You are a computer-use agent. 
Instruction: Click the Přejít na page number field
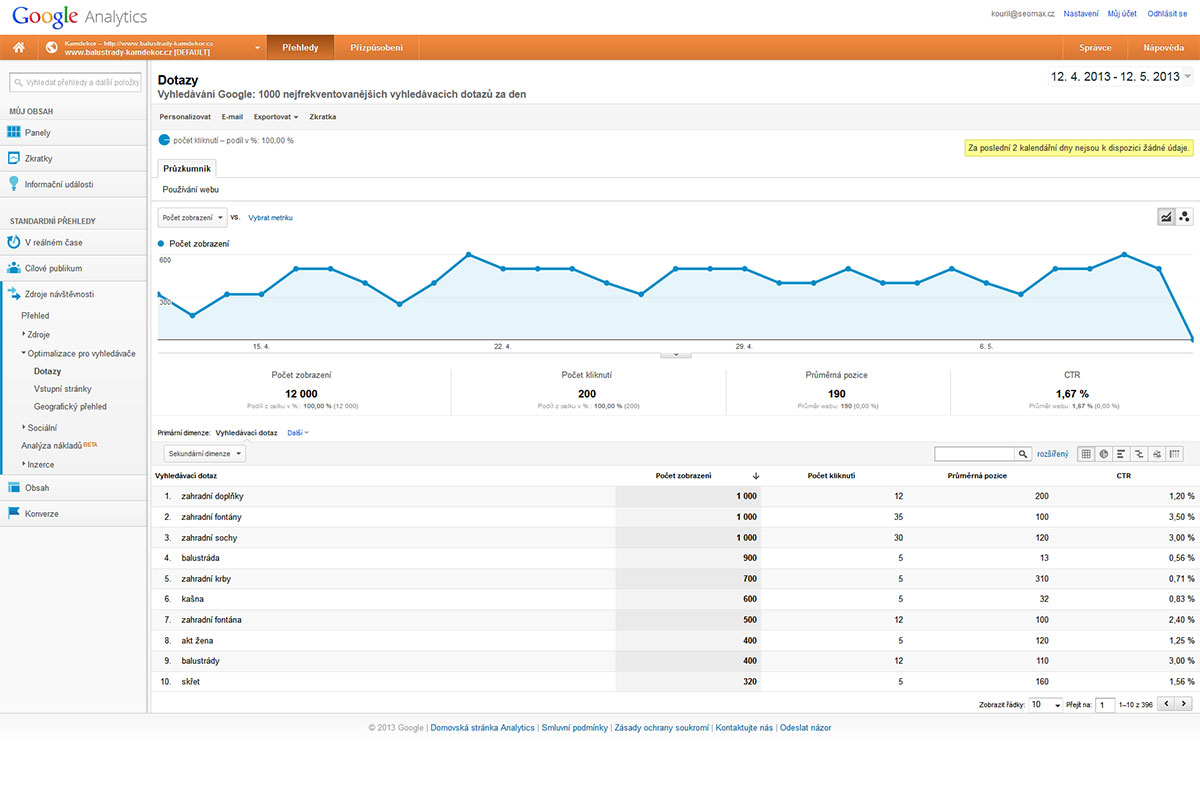click(1105, 705)
